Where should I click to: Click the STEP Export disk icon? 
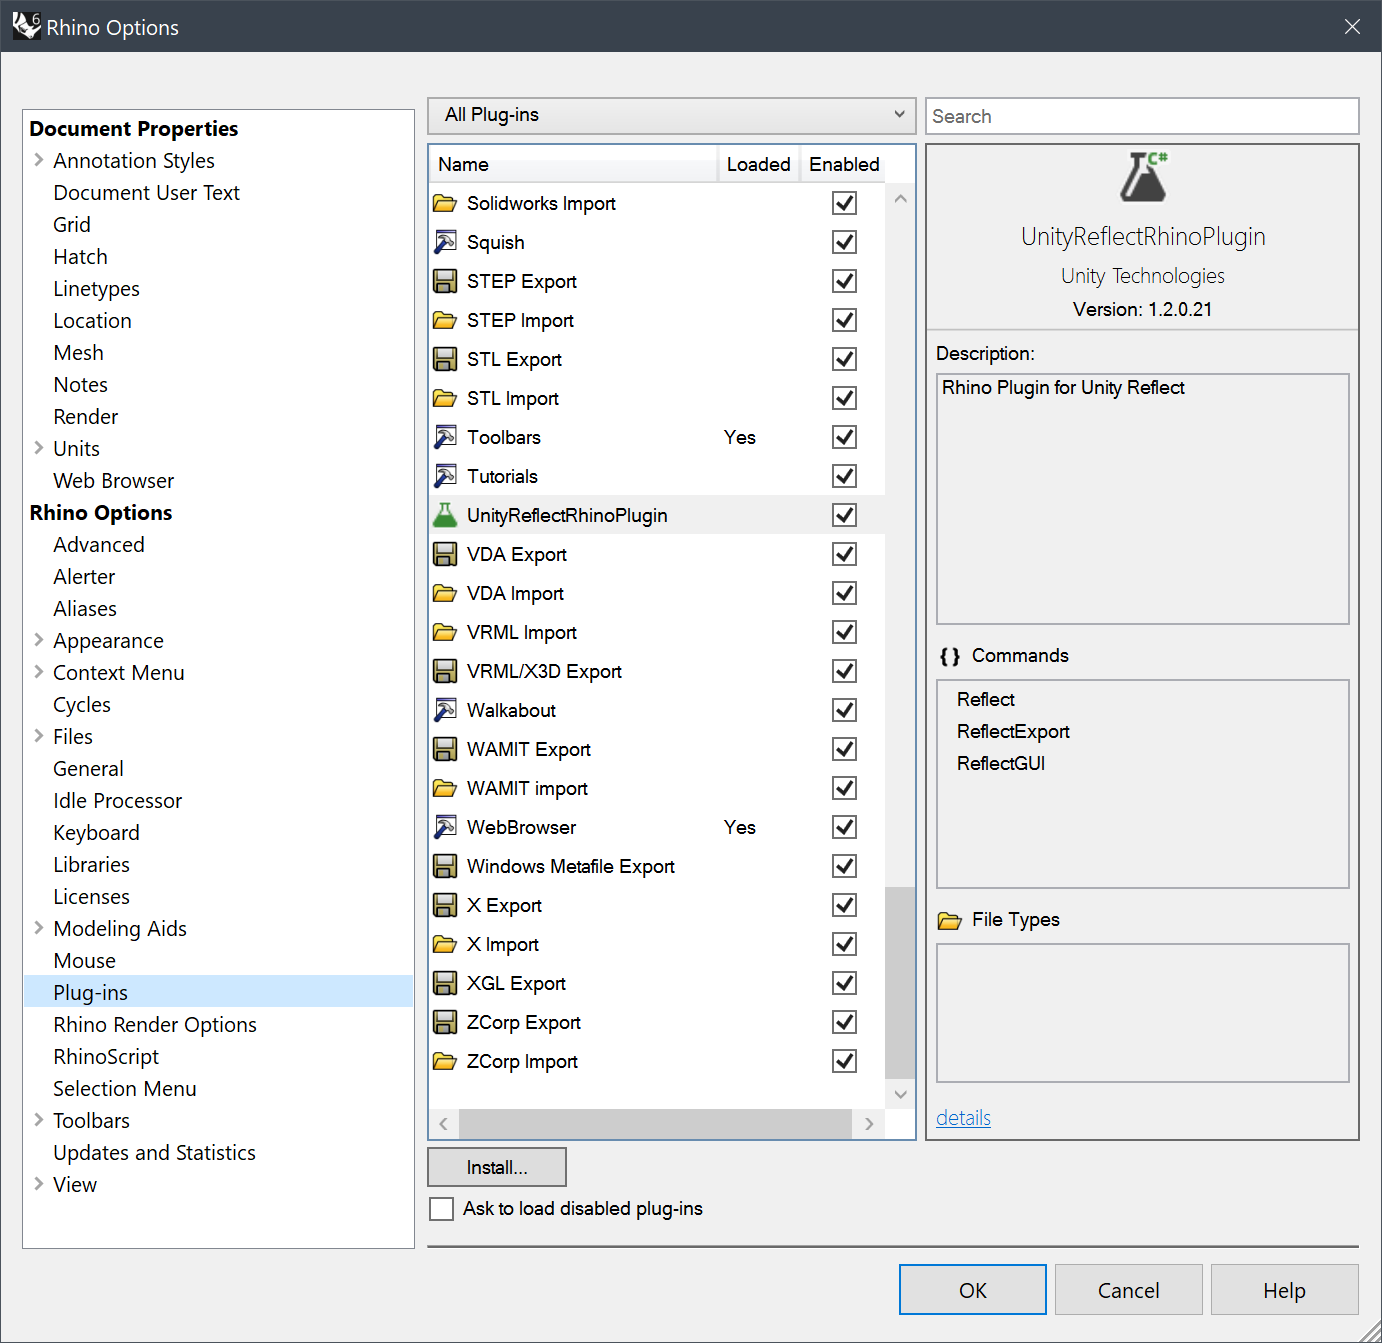[445, 281]
